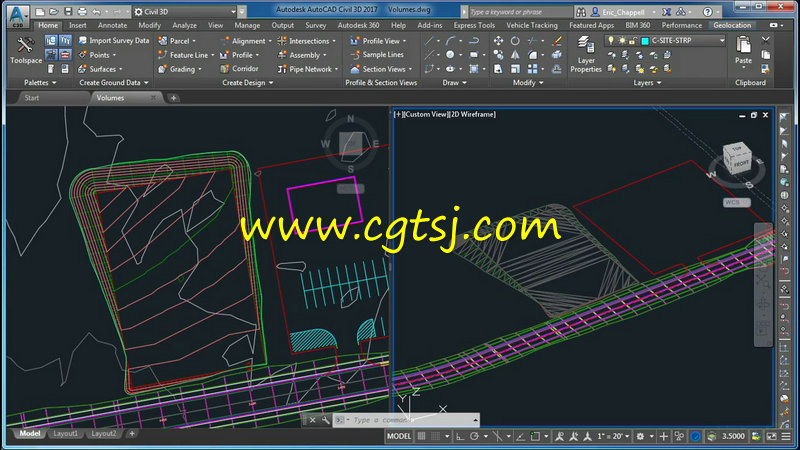This screenshot has height=450, width=800.
Task: Toggle snap mode in status bar
Action: [x=435, y=436]
